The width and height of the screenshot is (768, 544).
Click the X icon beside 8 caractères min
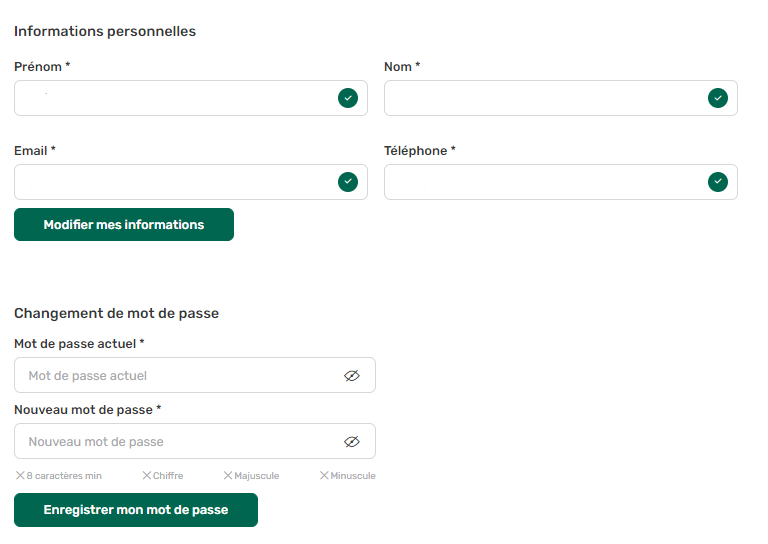[x=20, y=475]
